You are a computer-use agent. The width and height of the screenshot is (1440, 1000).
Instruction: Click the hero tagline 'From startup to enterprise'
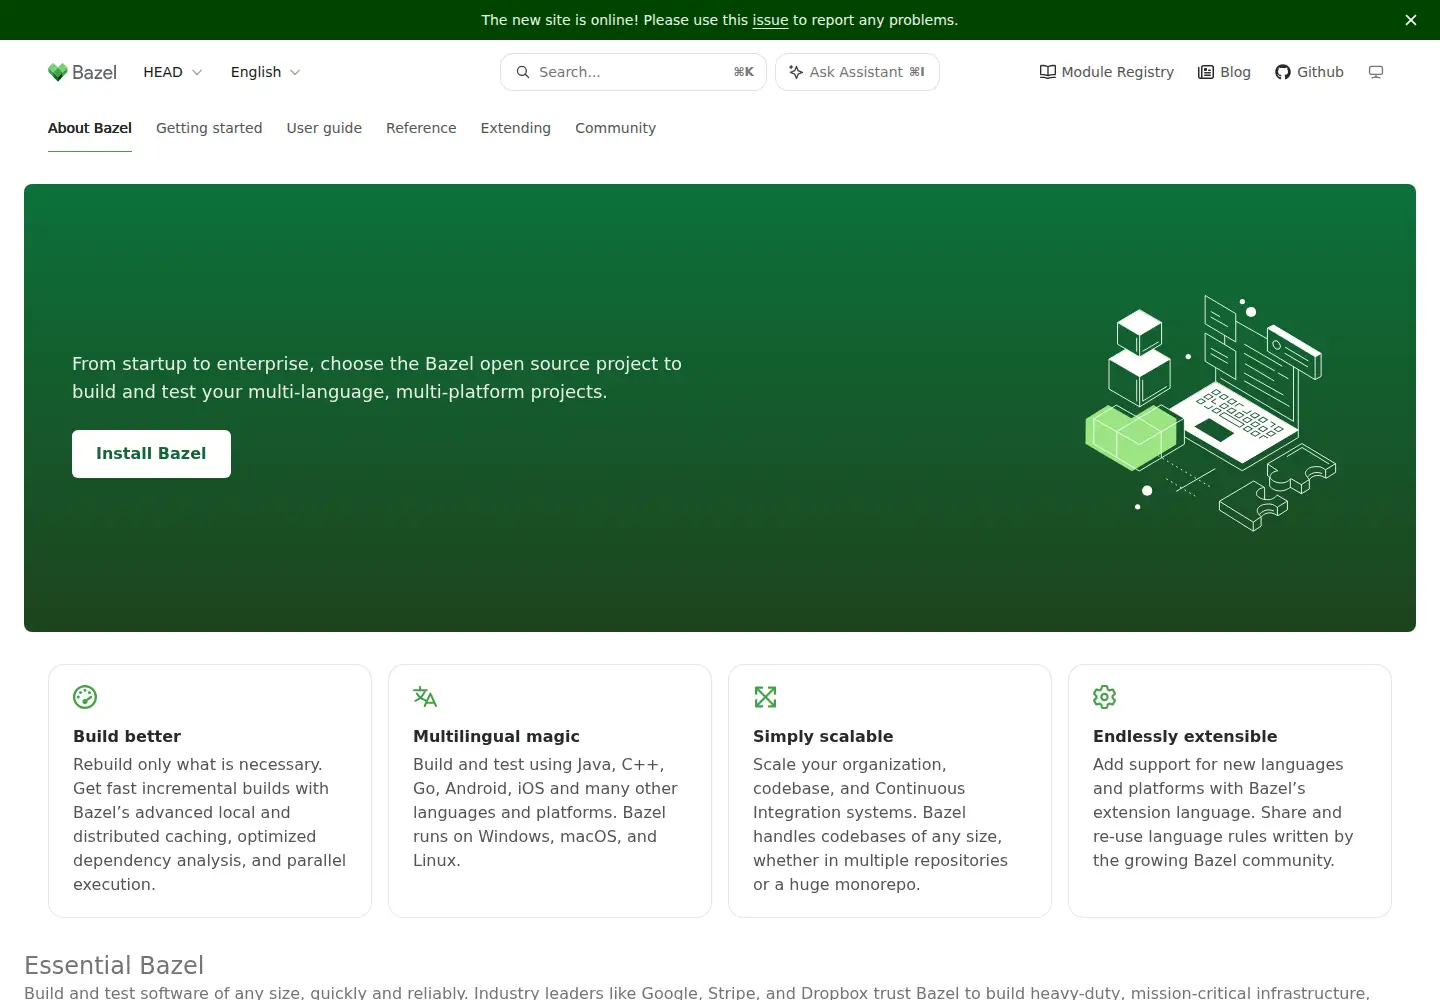[x=377, y=378]
